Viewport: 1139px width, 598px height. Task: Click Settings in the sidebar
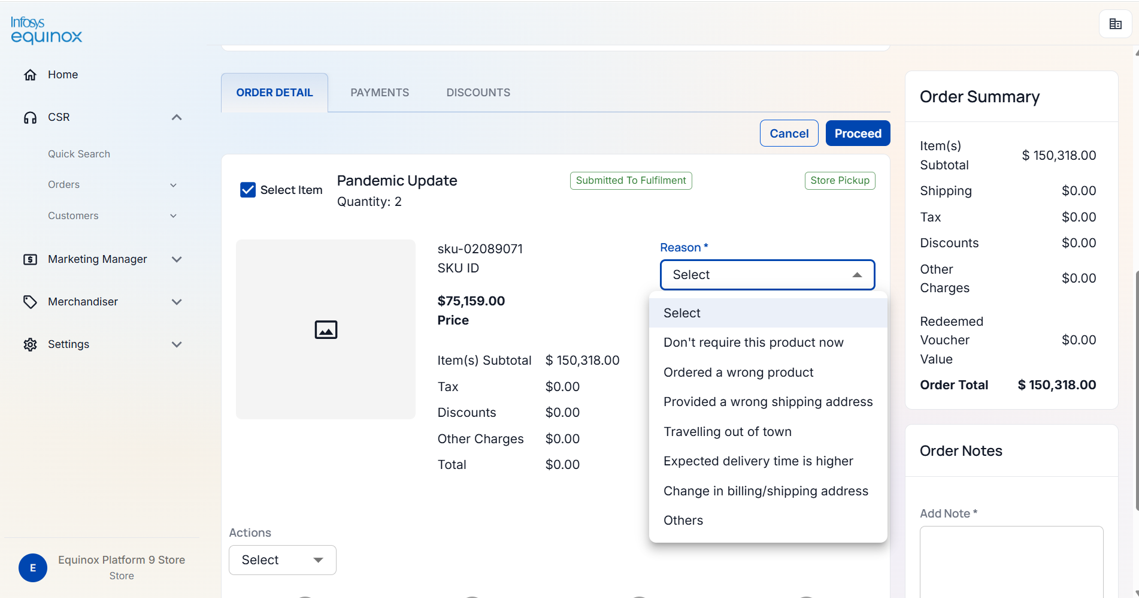(68, 344)
